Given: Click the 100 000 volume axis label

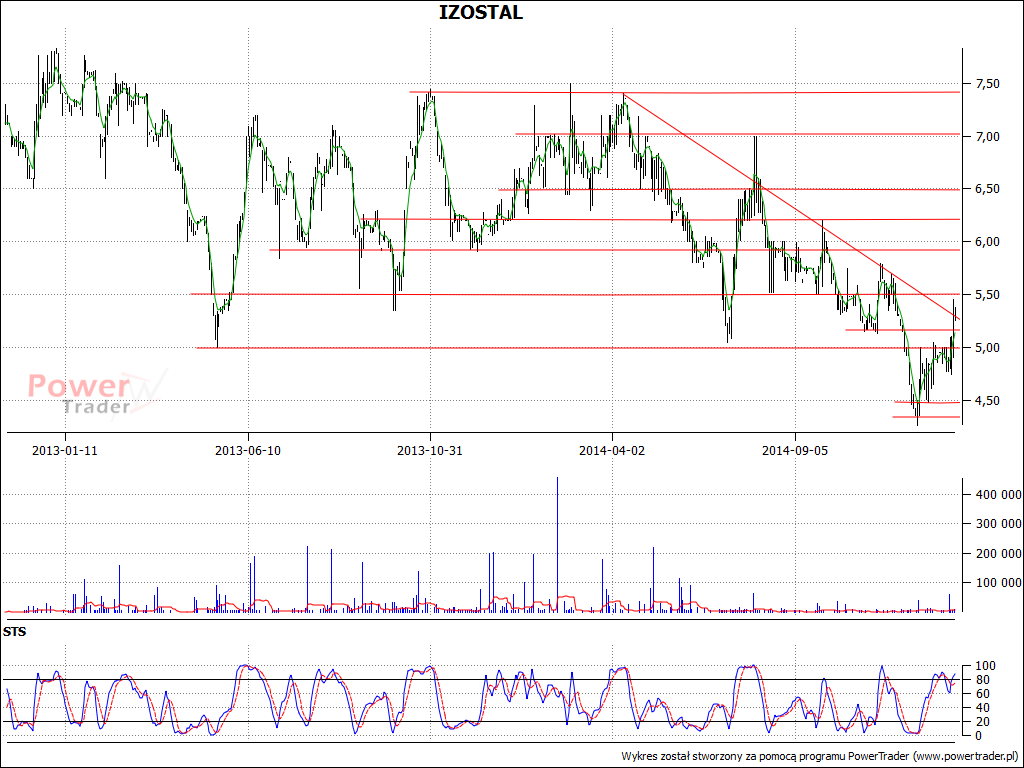Looking at the screenshot, I should point(998,583).
